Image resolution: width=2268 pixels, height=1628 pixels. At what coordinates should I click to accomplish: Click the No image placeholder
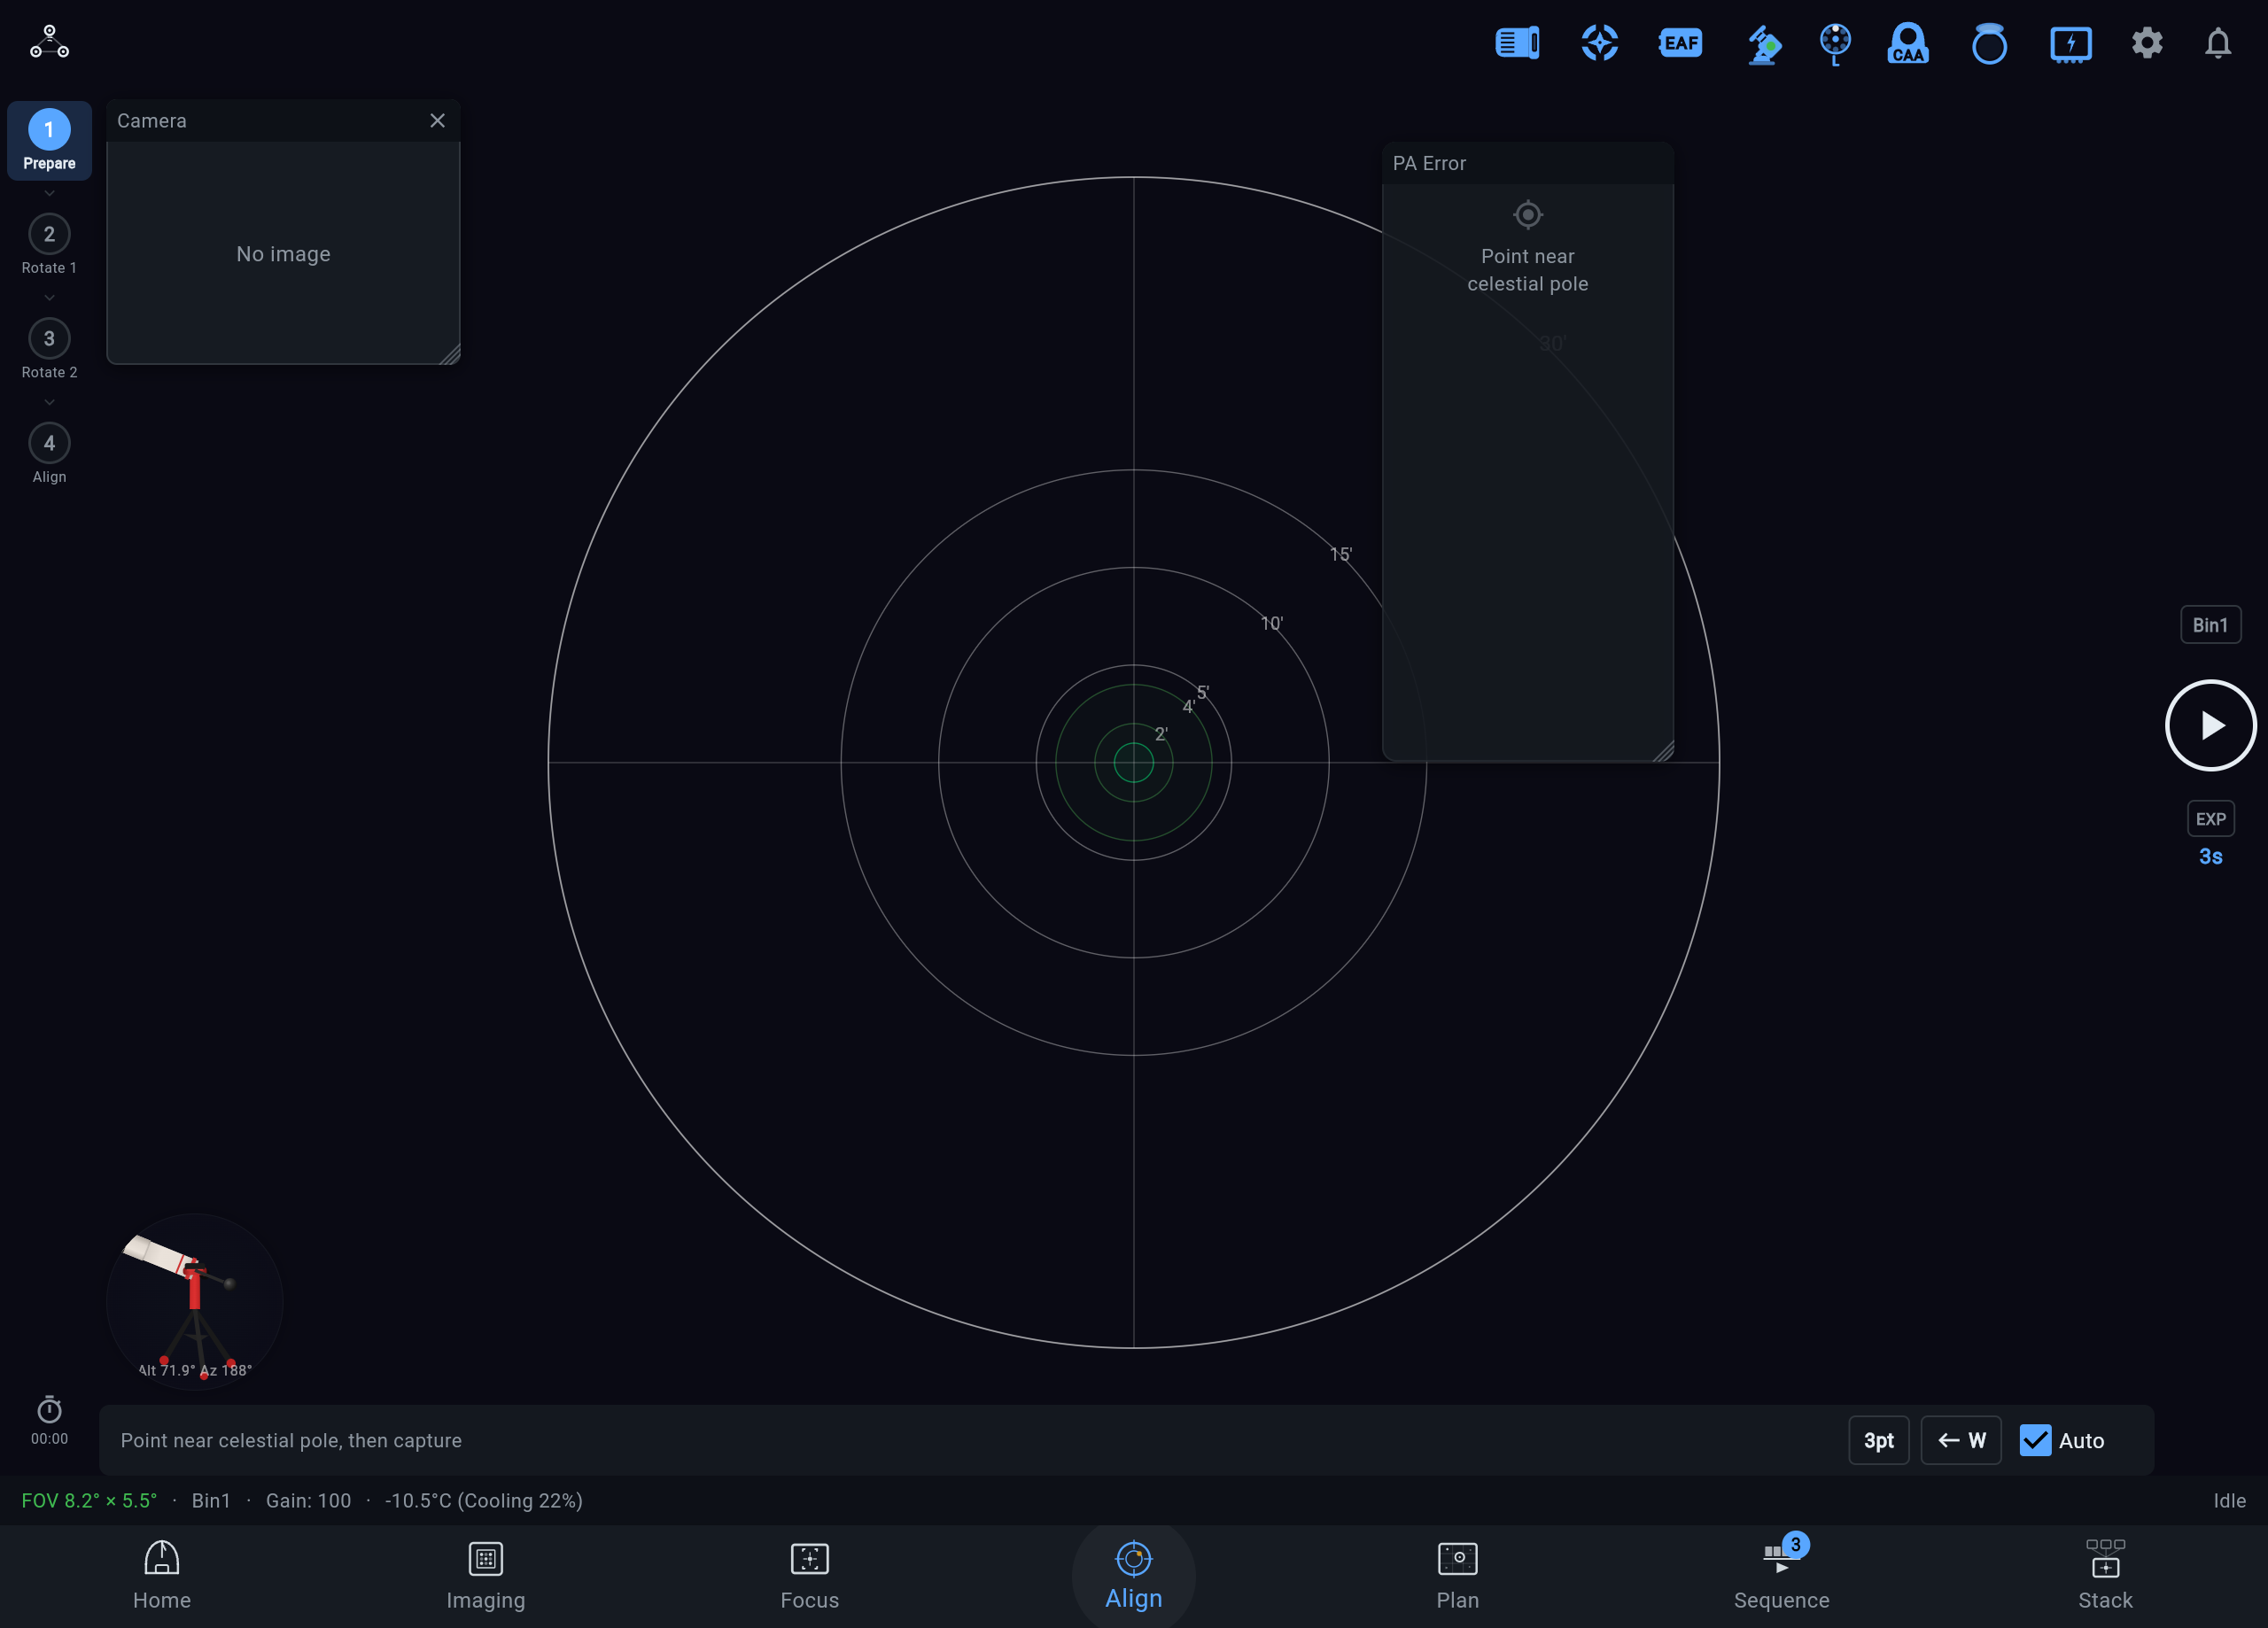tap(283, 254)
